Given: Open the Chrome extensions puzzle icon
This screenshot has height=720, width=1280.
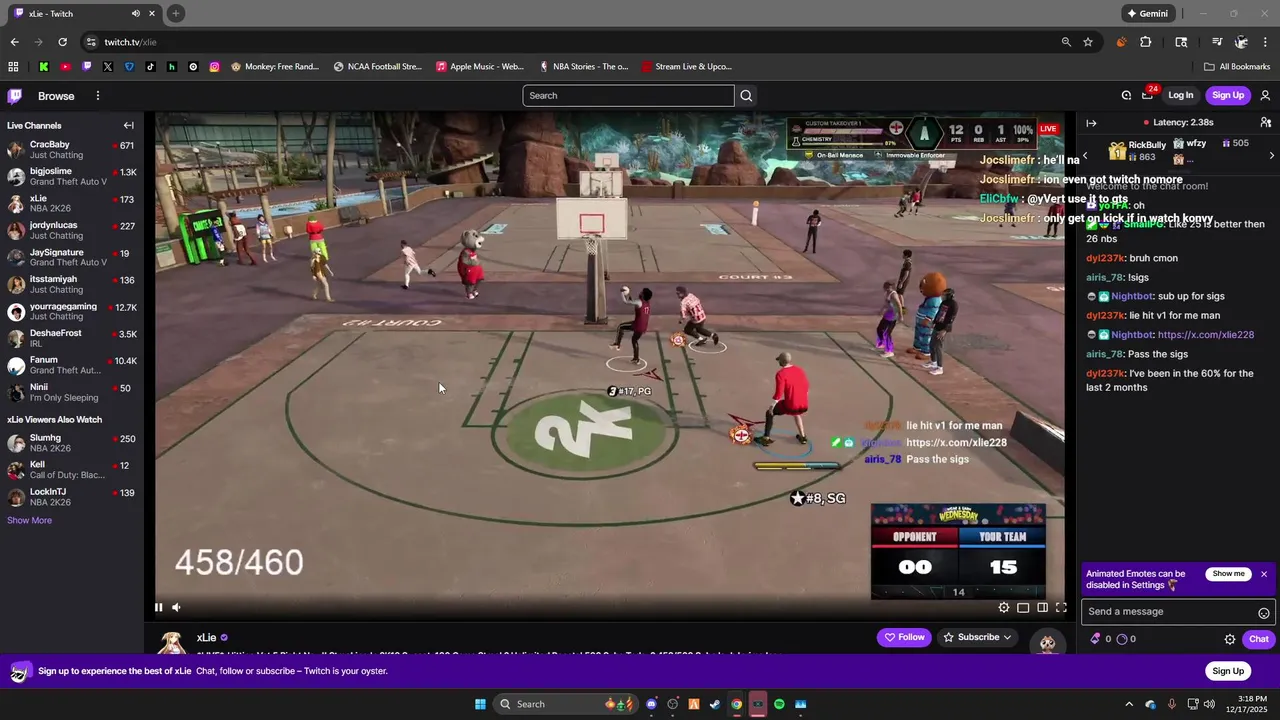Looking at the screenshot, I should tap(1146, 42).
